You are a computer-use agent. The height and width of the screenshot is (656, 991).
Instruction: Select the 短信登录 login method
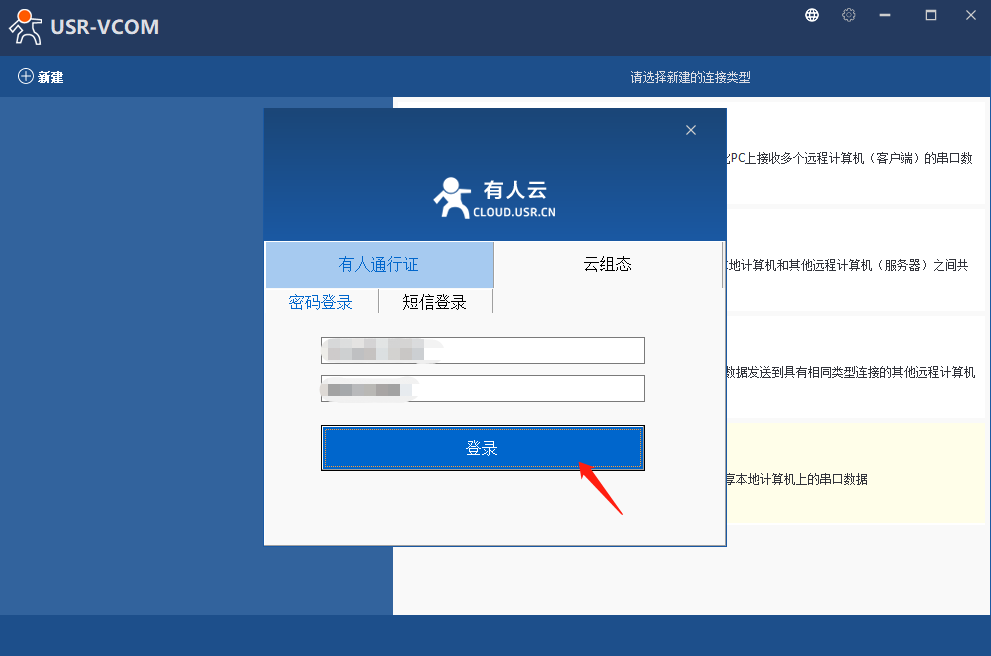pos(435,302)
